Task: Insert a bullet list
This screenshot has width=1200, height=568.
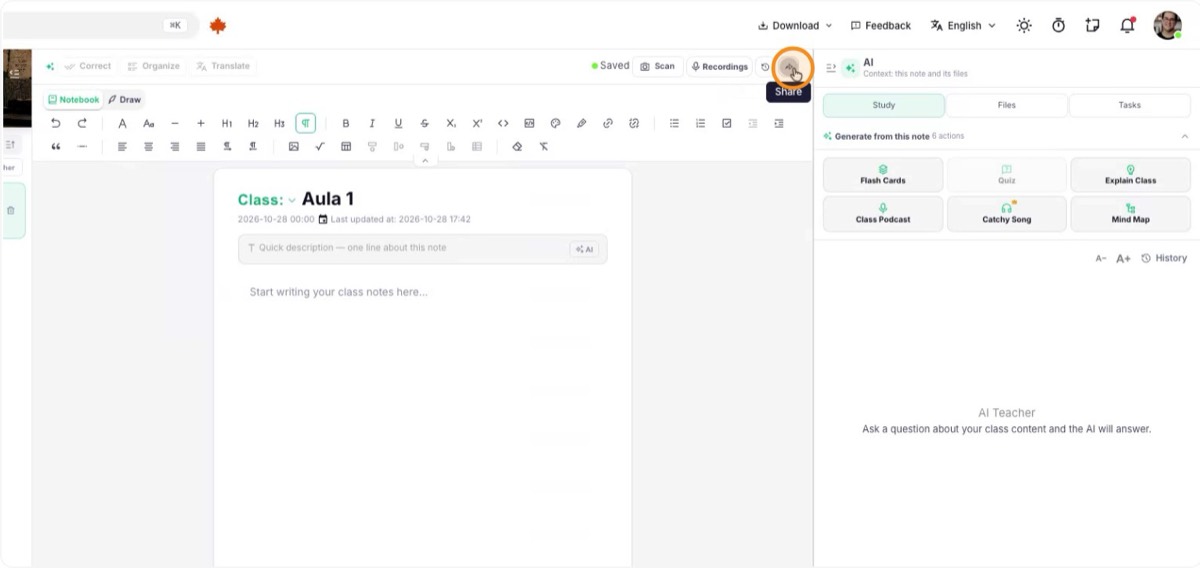Action: 674,123
